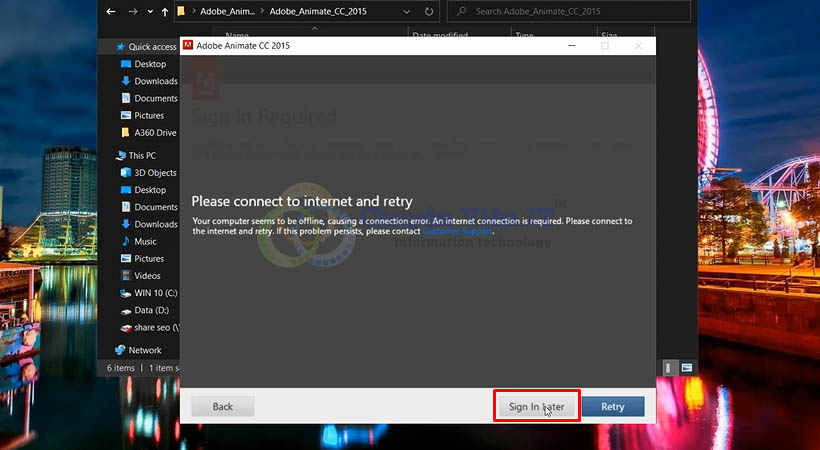Select 3D Objects in the sidebar

pyautogui.click(x=154, y=173)
